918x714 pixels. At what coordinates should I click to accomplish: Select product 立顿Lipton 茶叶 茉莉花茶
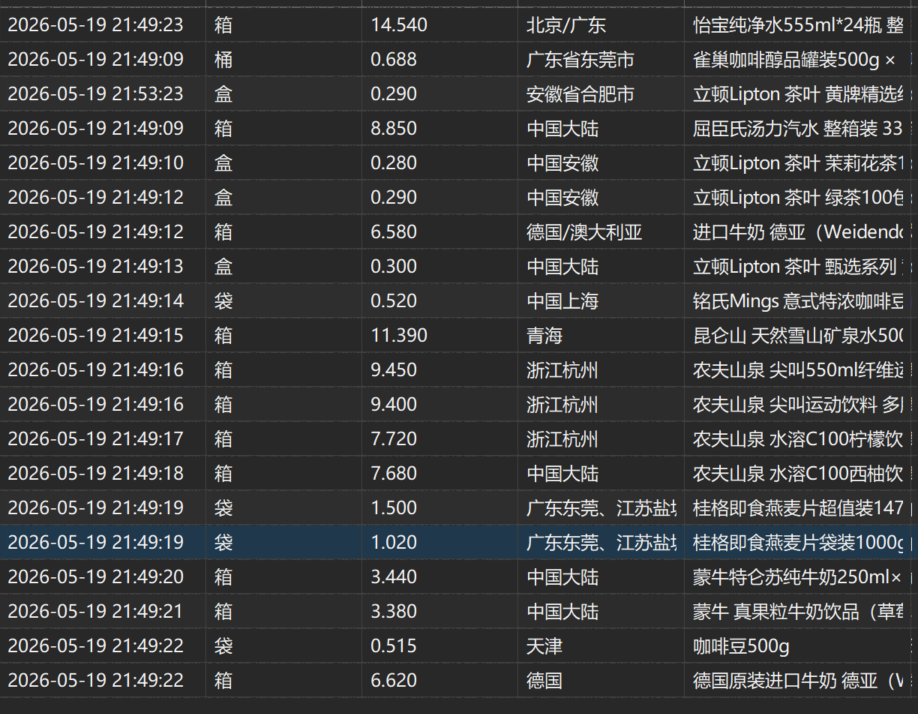798,163
